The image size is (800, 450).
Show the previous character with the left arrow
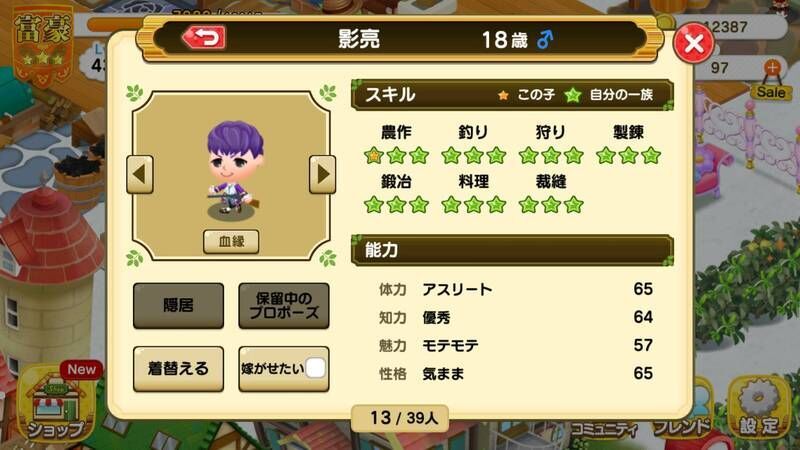click(140, 174)
